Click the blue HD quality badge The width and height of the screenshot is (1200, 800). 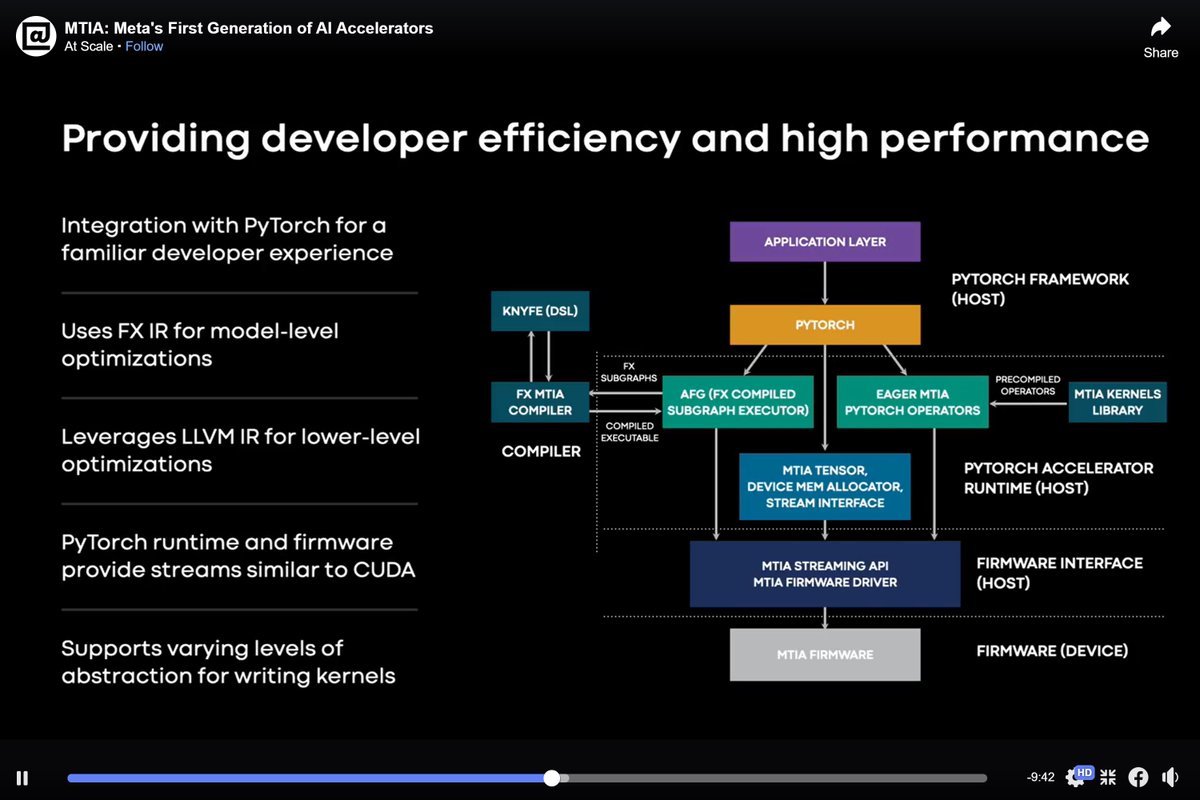coord(1083,772)
